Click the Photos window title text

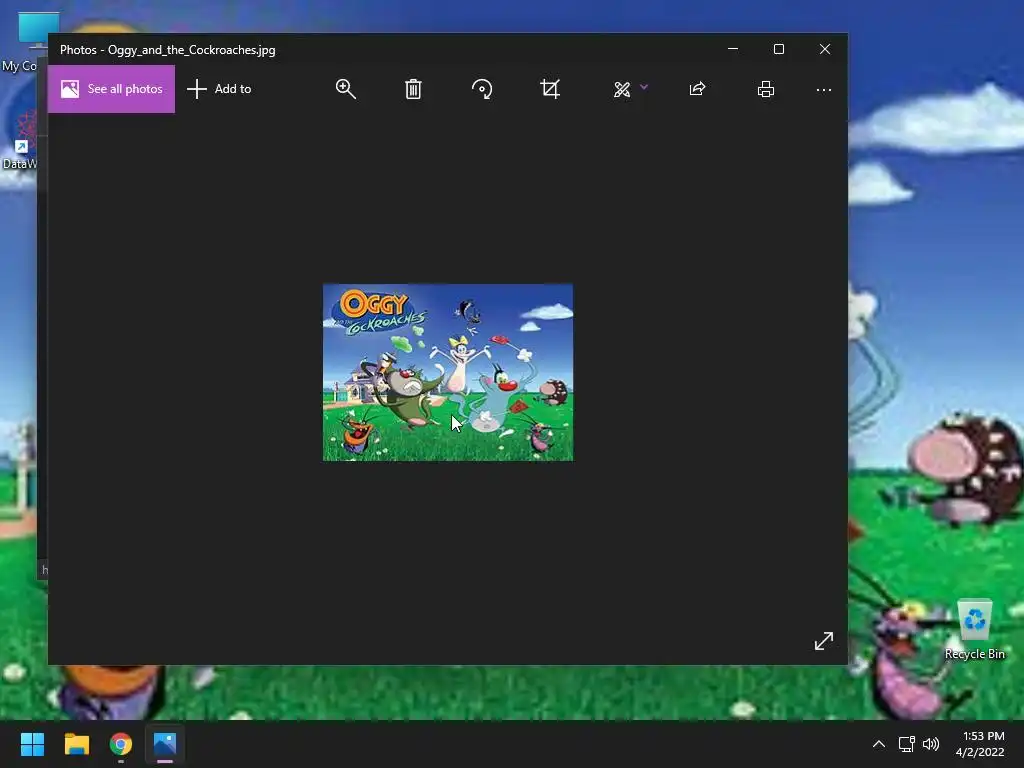tap(168, 50)
